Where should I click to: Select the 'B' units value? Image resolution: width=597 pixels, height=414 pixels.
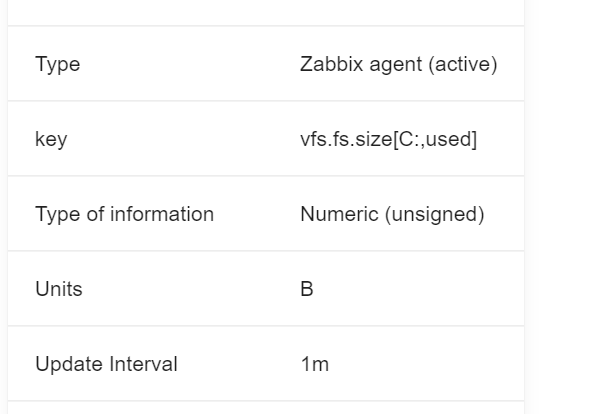[x=306, y=289]
